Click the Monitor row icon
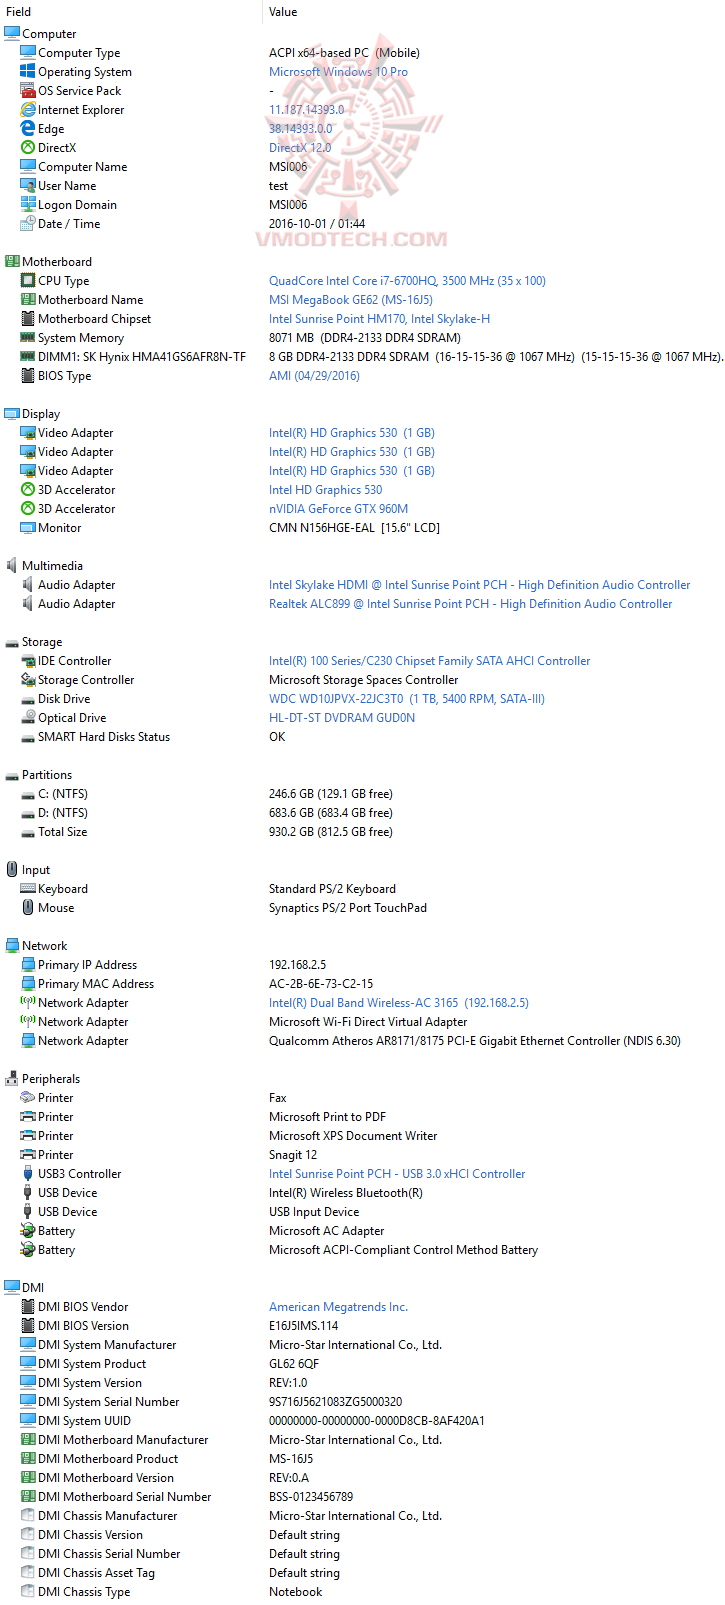The width and height of the screenshot is (725, 1605). (28, 527)
